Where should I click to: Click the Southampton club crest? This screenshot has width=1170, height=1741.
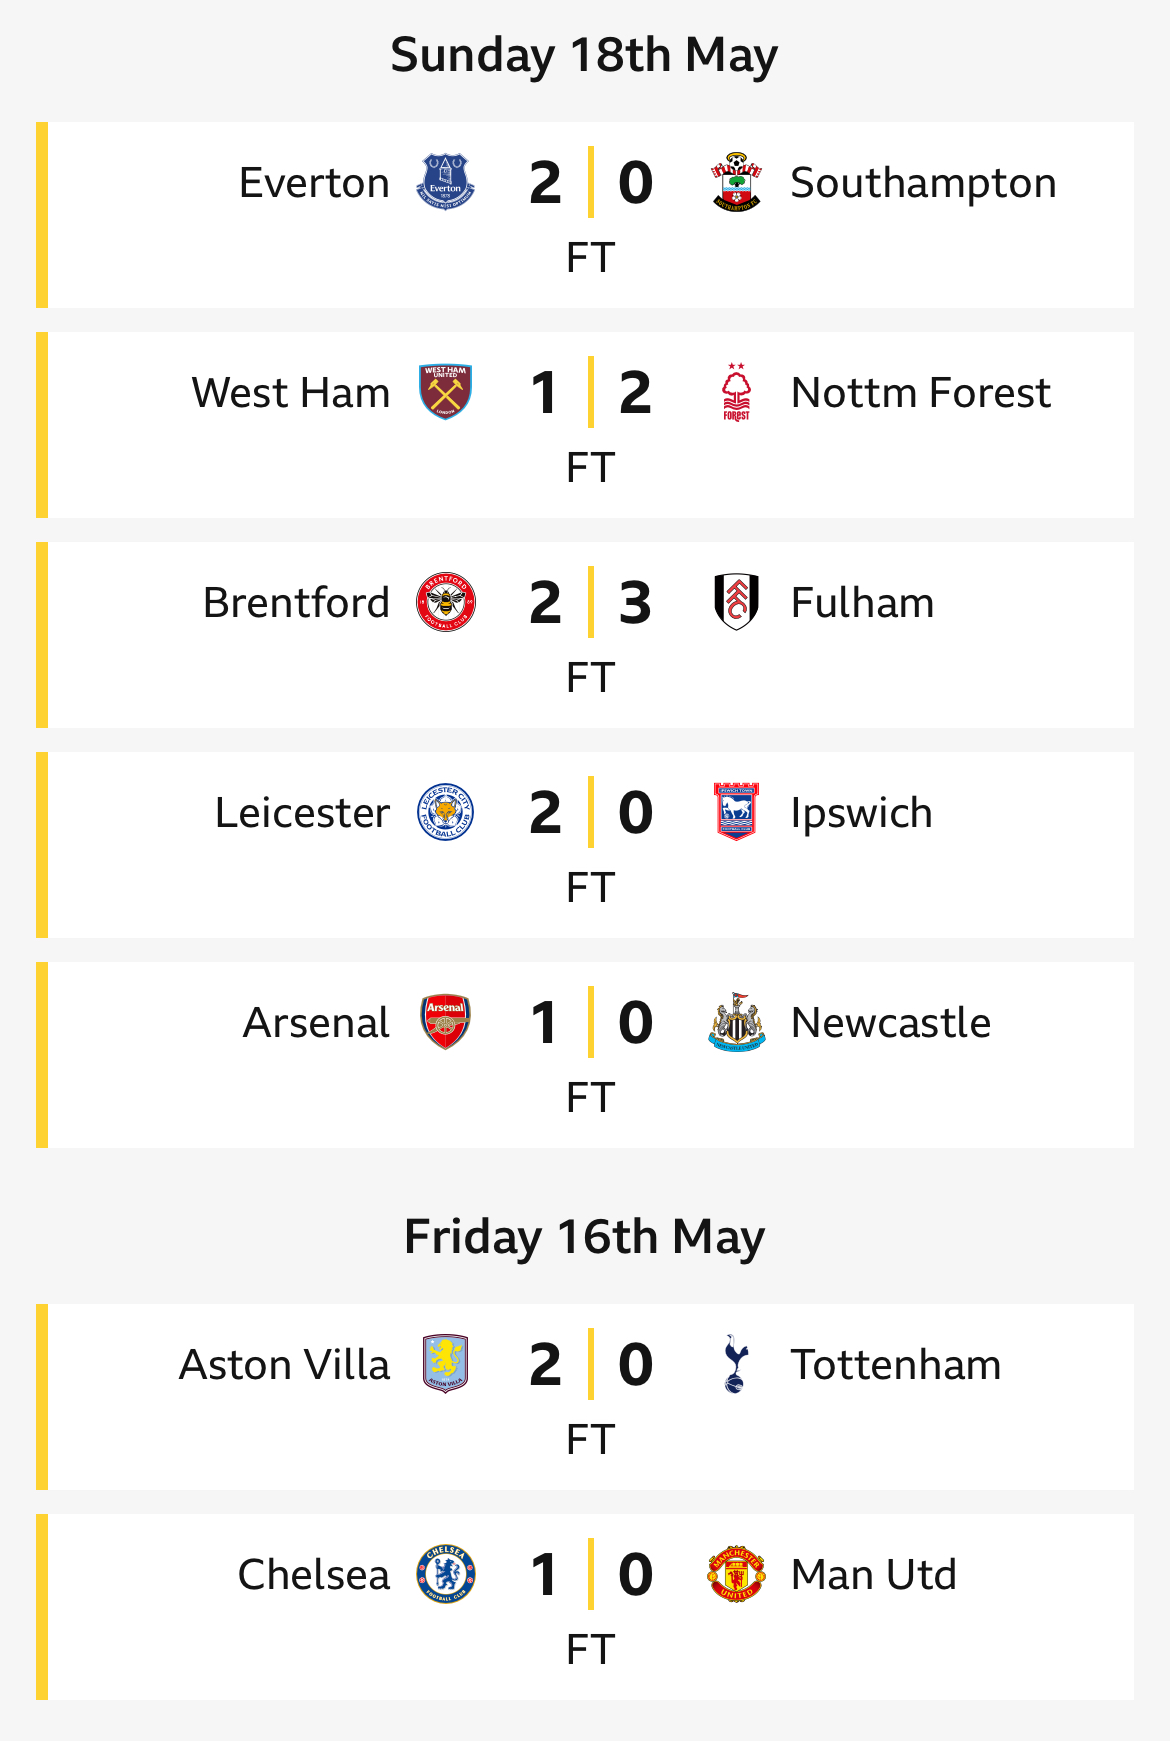(x=736, y=182)
